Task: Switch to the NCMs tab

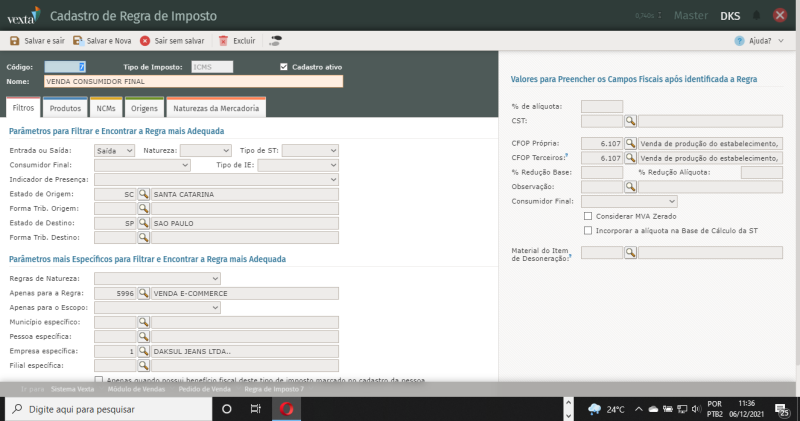Action: pos(107,107)
